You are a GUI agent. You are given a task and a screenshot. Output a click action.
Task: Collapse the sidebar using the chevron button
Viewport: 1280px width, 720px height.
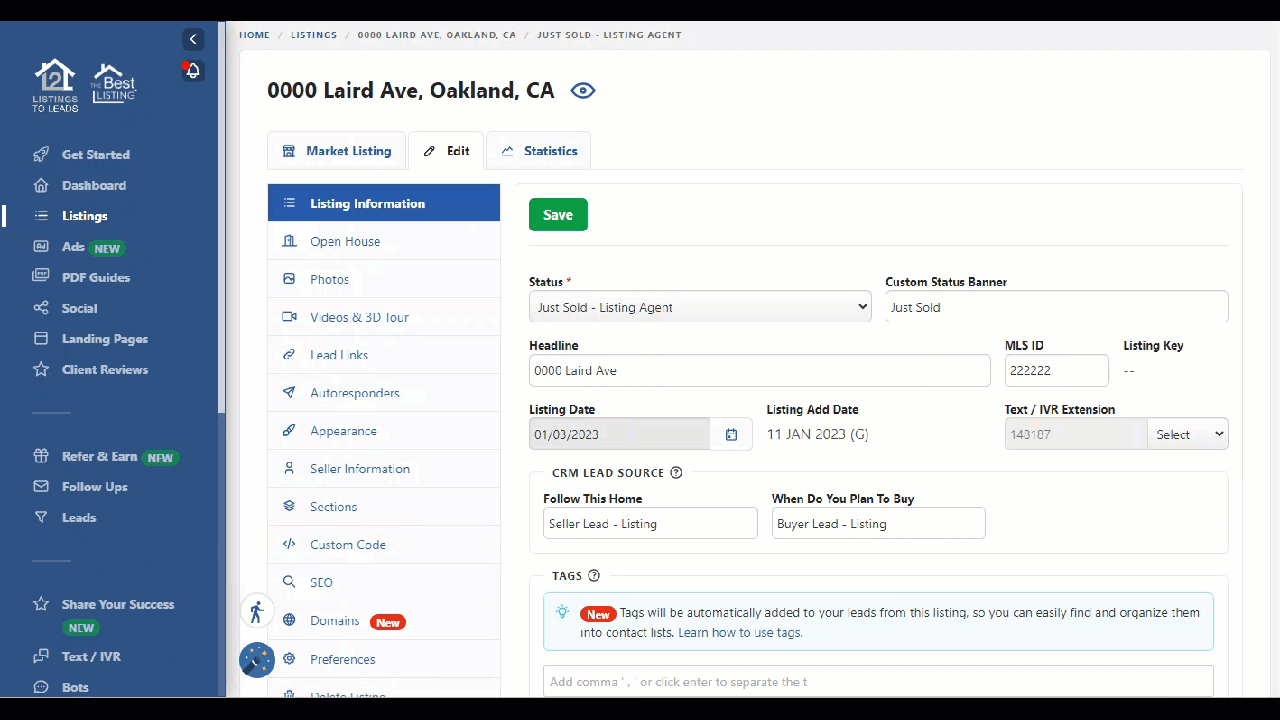[193, 39]
